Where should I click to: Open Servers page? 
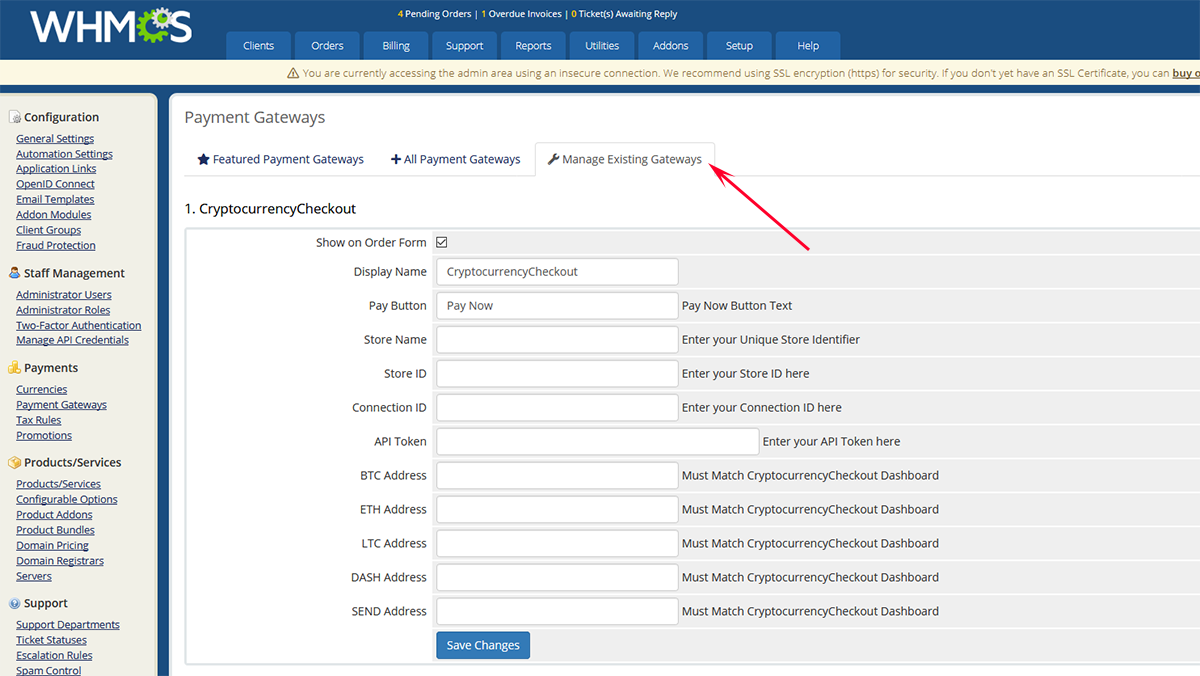click(33, 576)
